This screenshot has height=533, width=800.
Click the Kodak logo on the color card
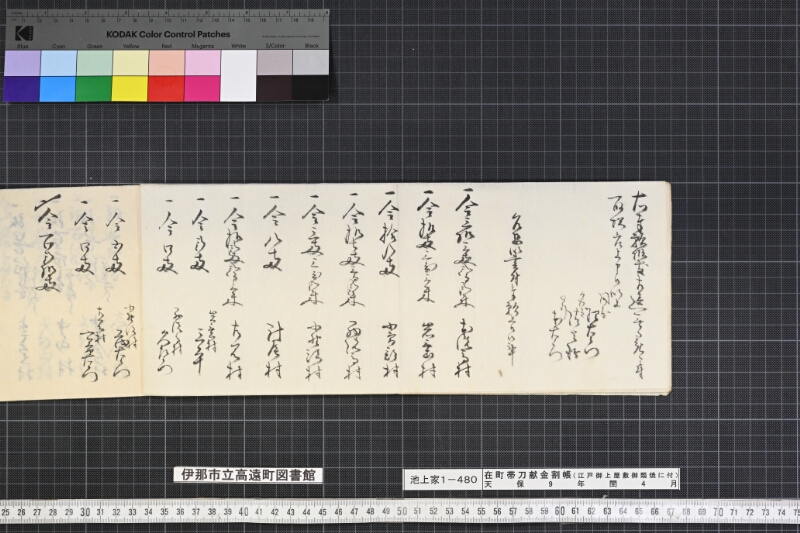tap(23, 34)
